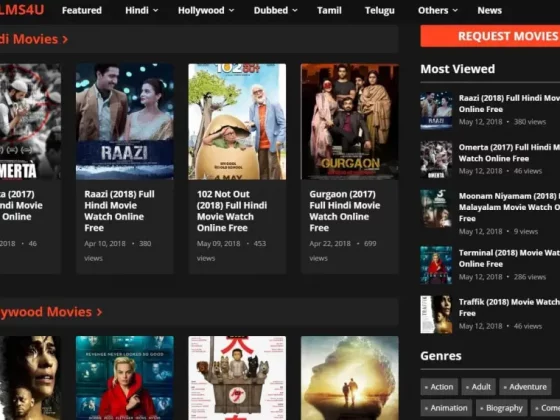Open the Omerta movie poster card
This screenshot has height=420, width=560.
pyautogui.click(x=30, y=121)
